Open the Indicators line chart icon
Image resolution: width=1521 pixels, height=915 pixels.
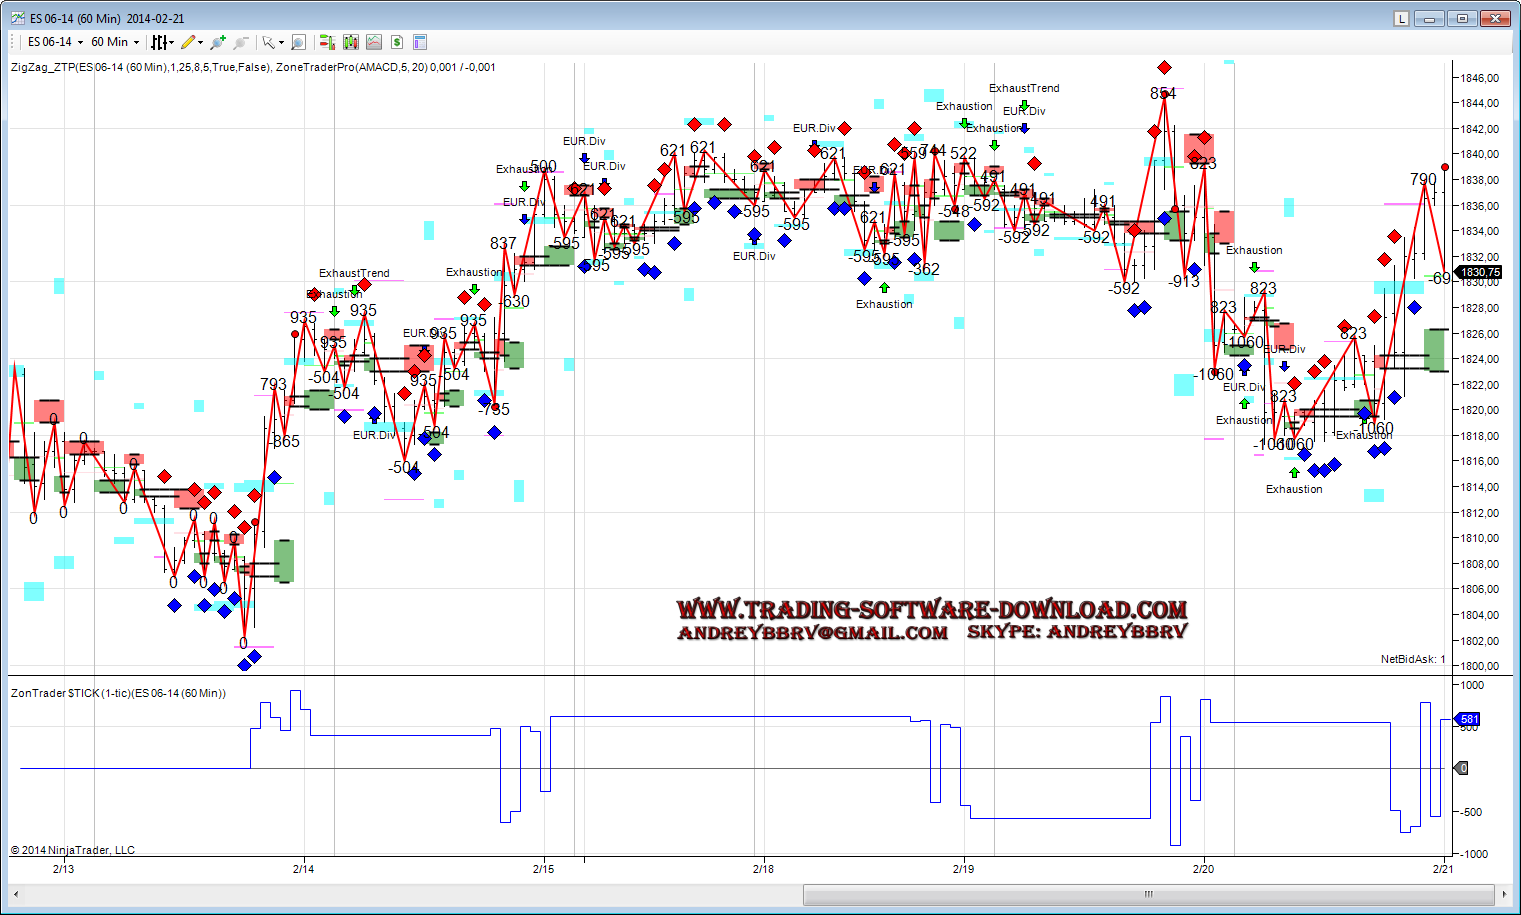click(x=373, y=42)
